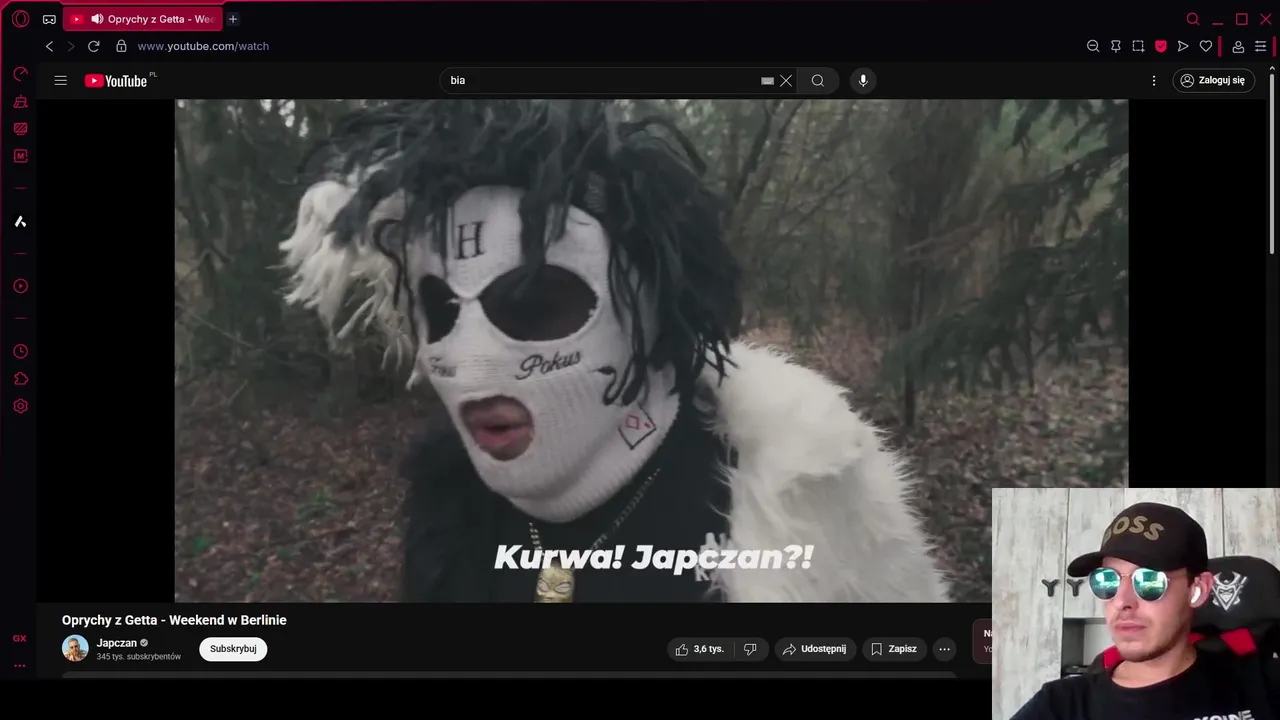Open the search box on-screen keyboard
The width and height of the screenshot is (1280, 720).
[x=767, y=81]
